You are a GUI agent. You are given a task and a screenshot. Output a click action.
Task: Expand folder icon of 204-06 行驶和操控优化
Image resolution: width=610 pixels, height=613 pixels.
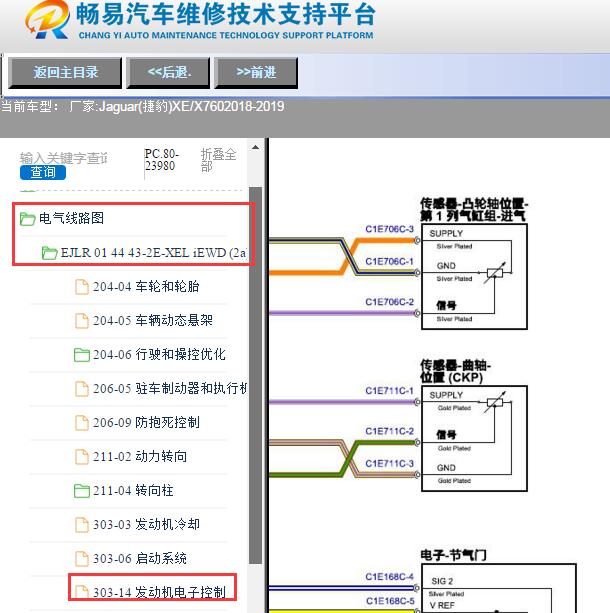tap(81, 355)
